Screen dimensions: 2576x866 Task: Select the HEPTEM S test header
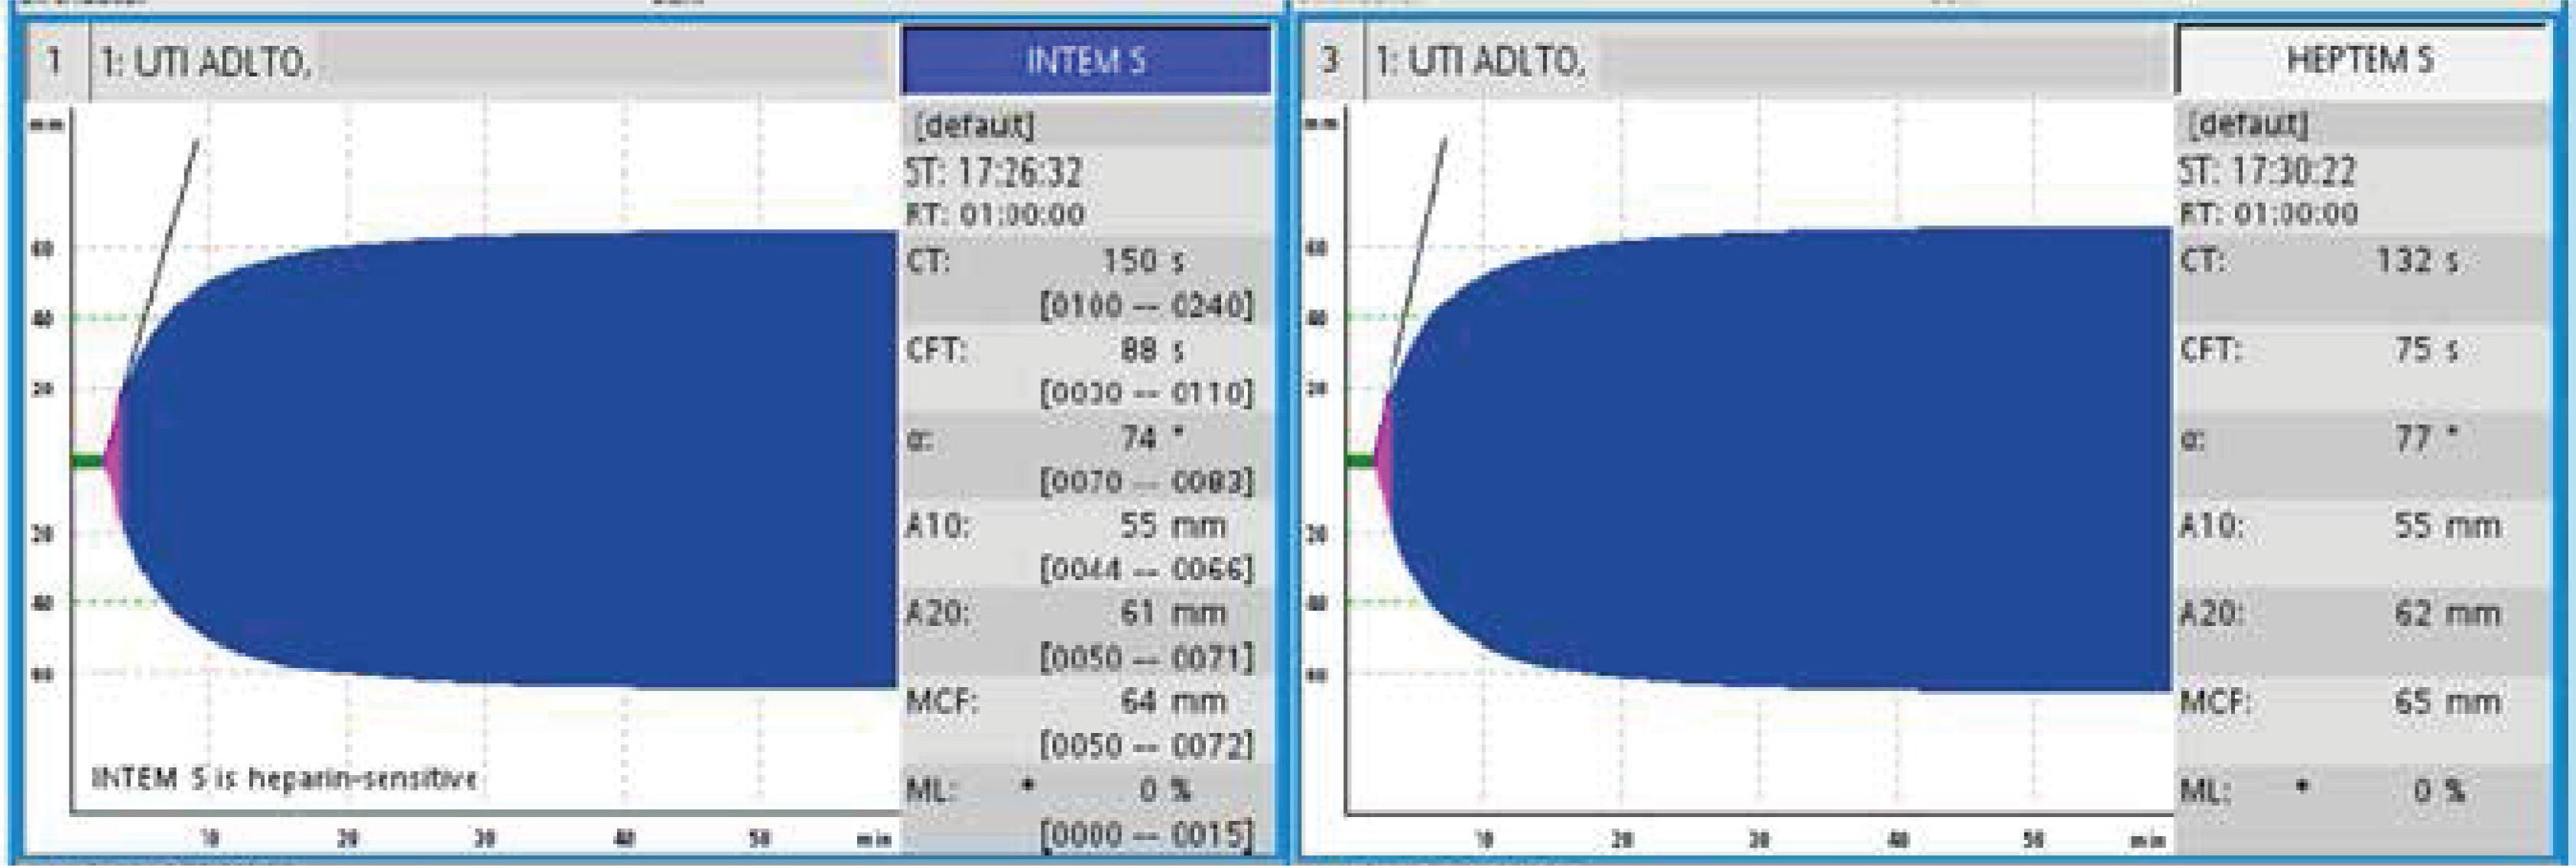coord(2360,60)
